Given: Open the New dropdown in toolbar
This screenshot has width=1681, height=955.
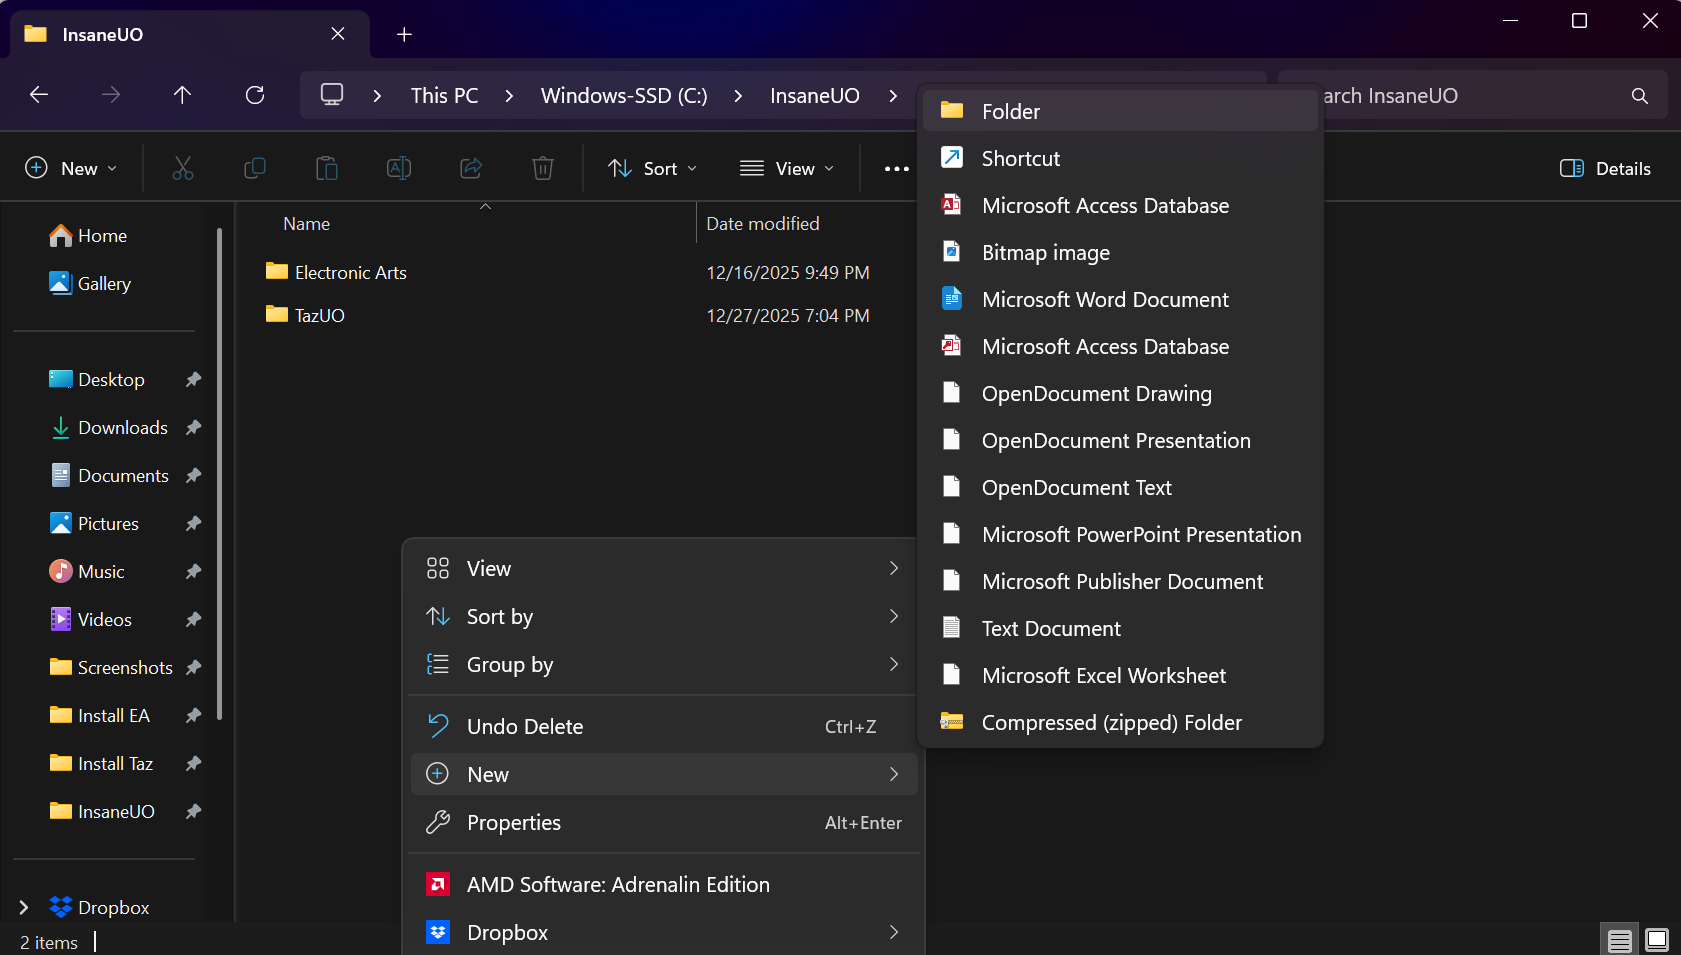Looking at the screenshot, I should tap(71, 168).
